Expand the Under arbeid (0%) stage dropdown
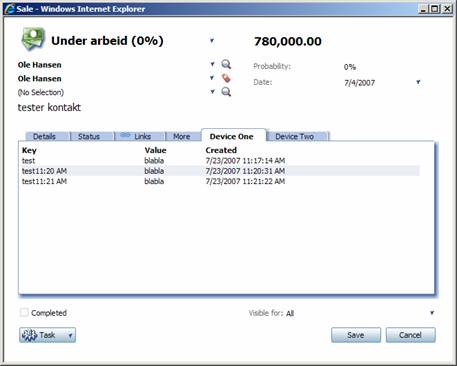Viewport: 457px width, 366px height. [x=212, y=41]
